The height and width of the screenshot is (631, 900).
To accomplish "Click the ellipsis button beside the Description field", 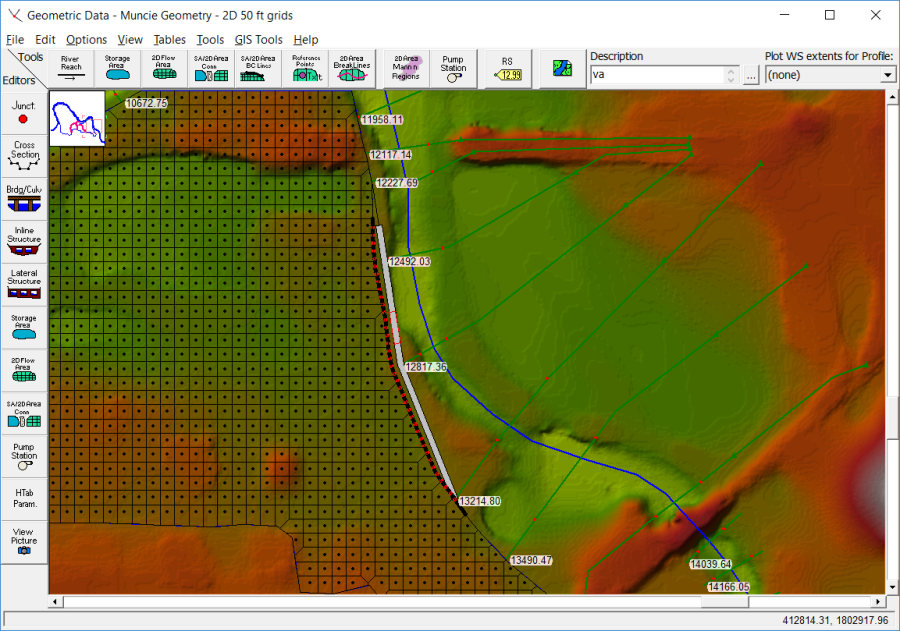I will click(x=750, y=74).
